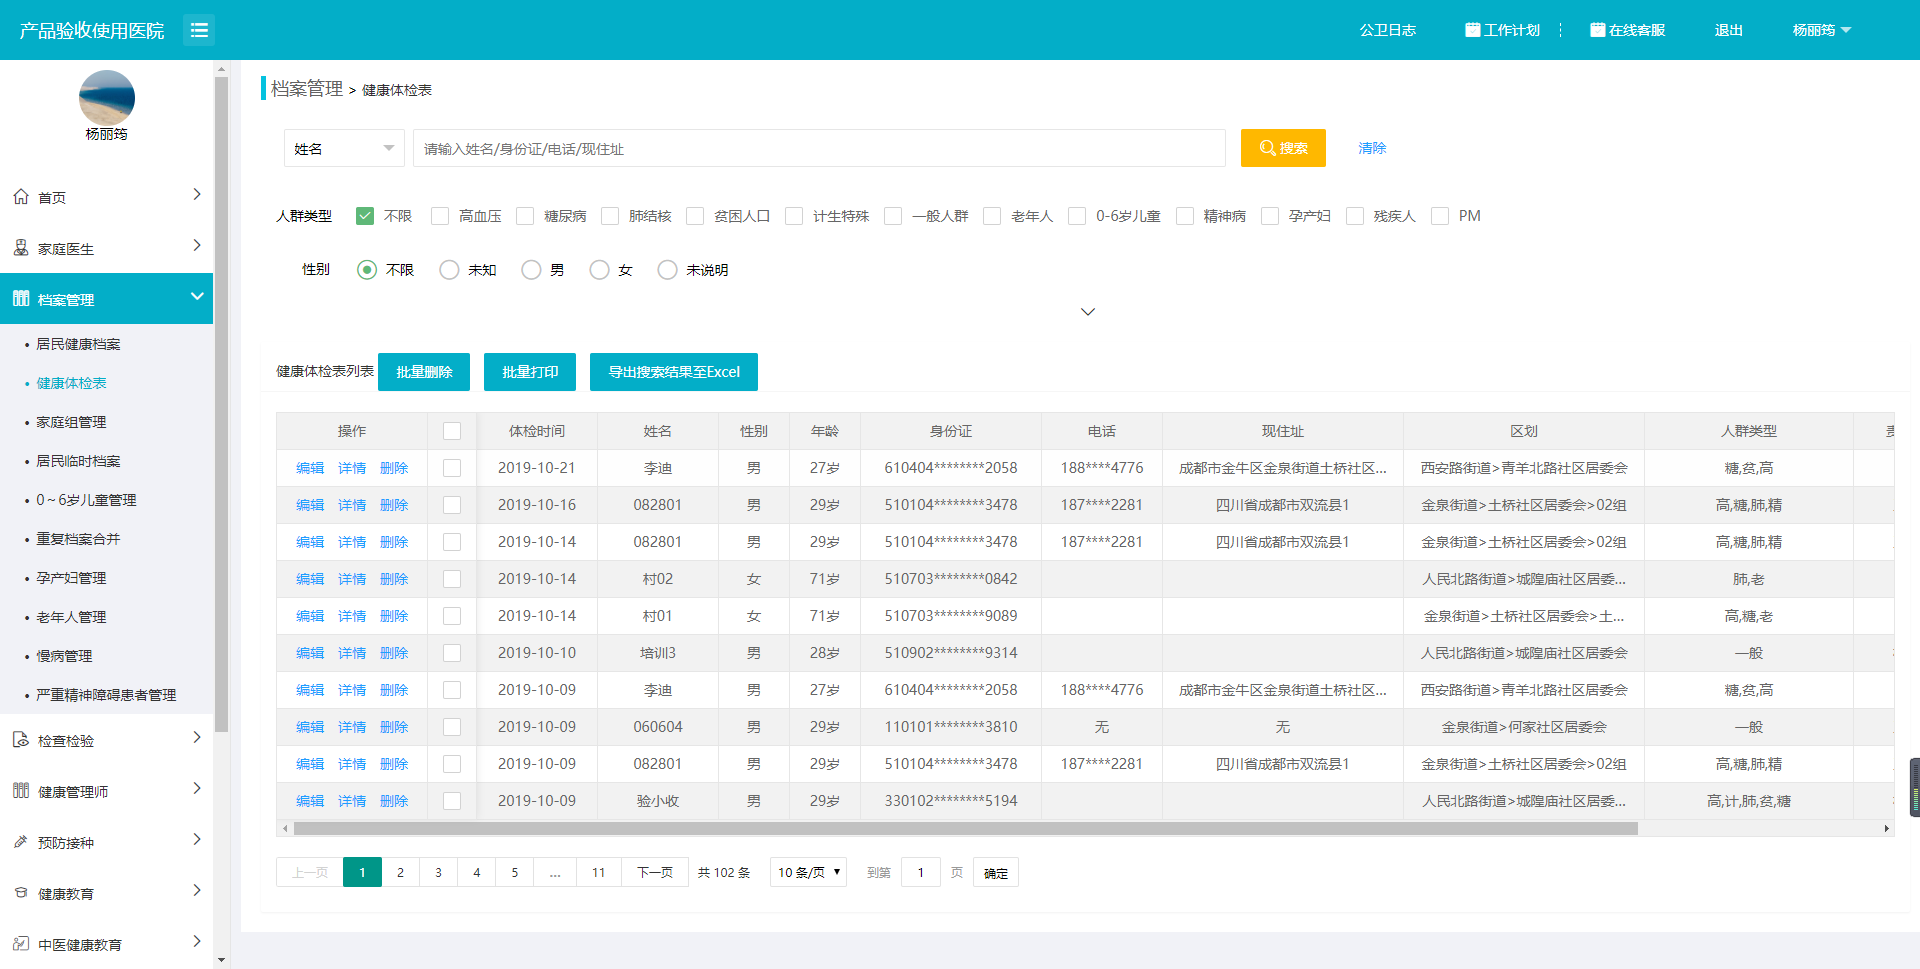The height and width of the screenshot is (969, 1920).
Task: Click the 健康管理师 sidebar icon
Action: (21, 791)
